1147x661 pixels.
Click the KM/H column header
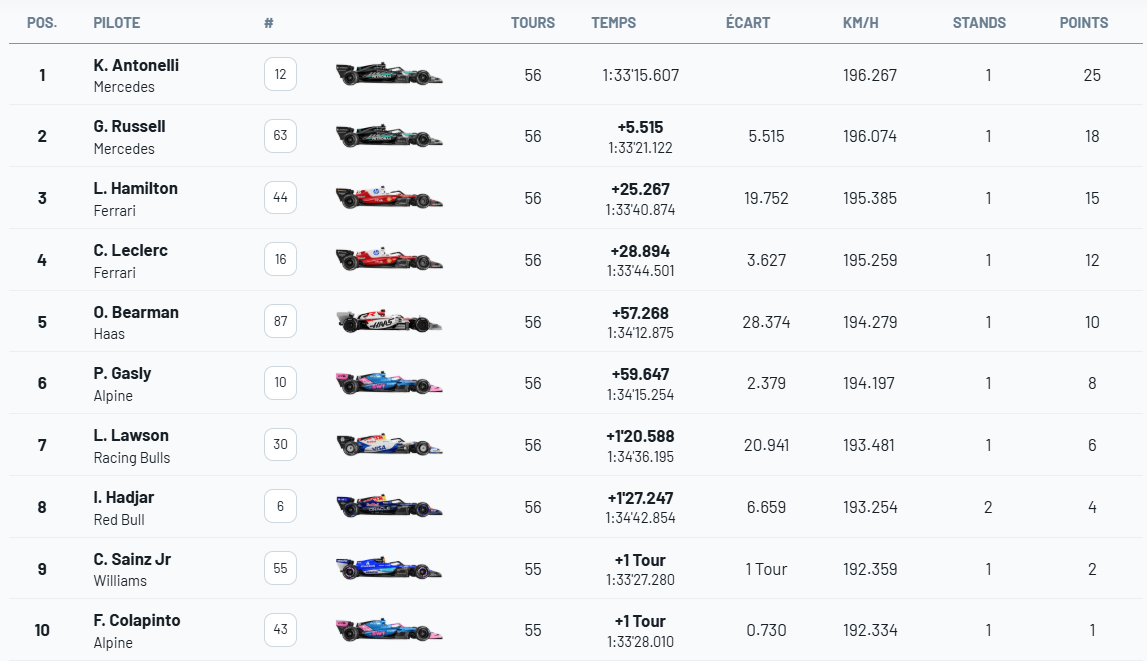[x=860, y=23]
